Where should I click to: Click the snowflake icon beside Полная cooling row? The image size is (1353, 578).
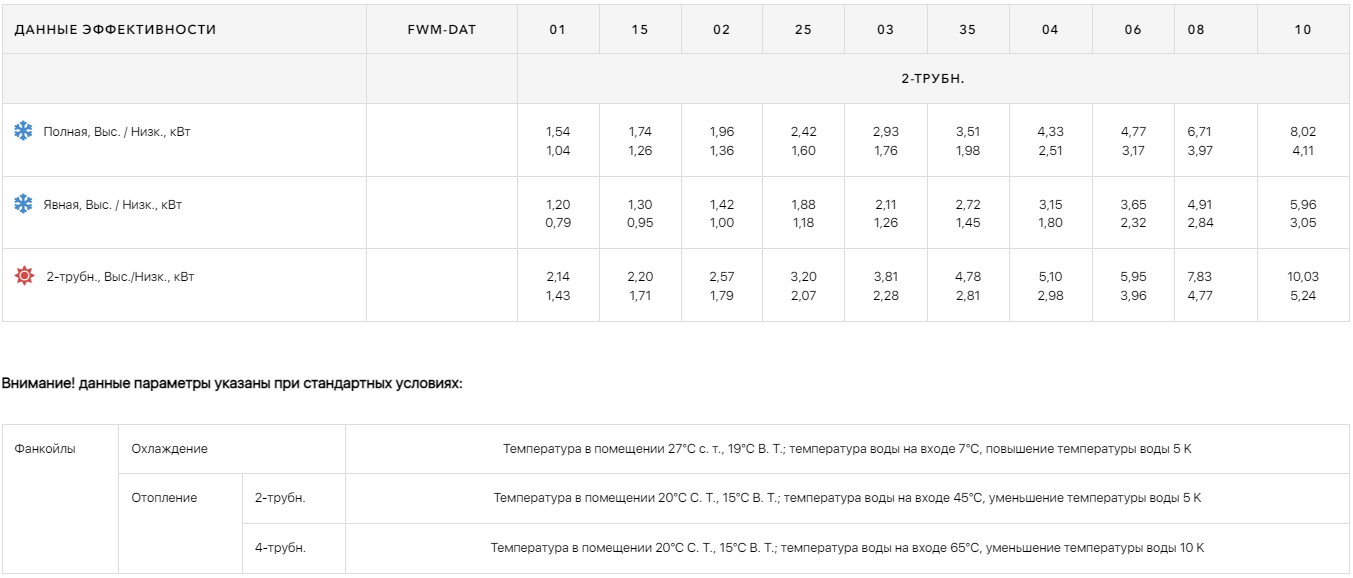point(23,131)
